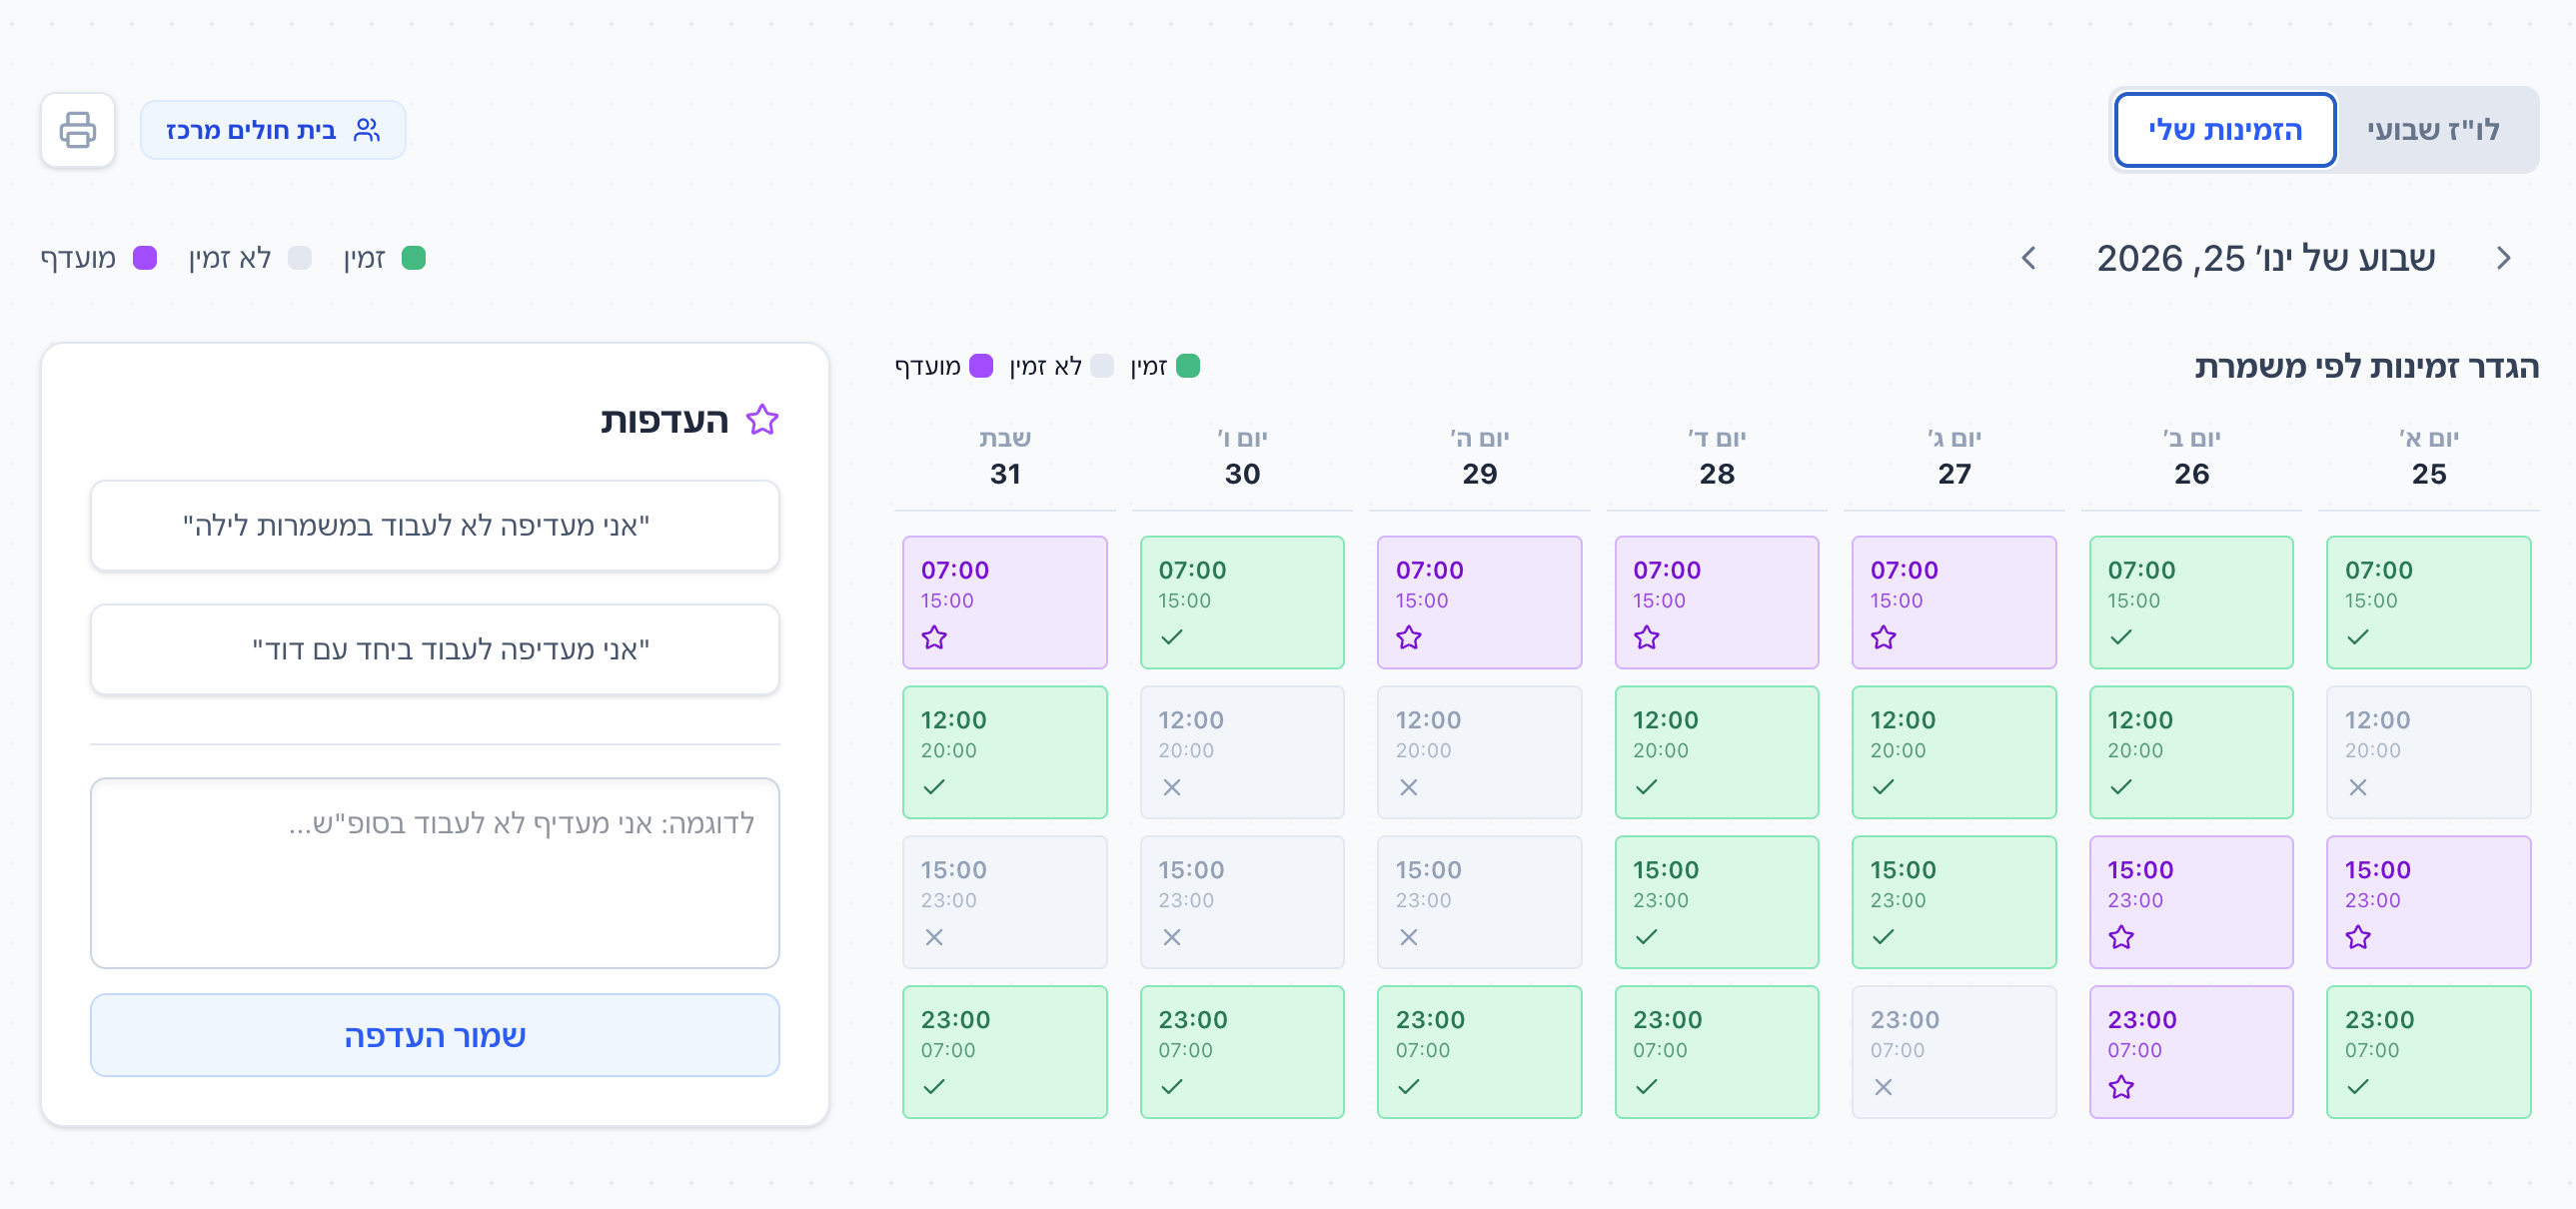Expand the בית חולים מרכז selector
The height and width of the screenshot is (1209, 2576).
[274, 128]
